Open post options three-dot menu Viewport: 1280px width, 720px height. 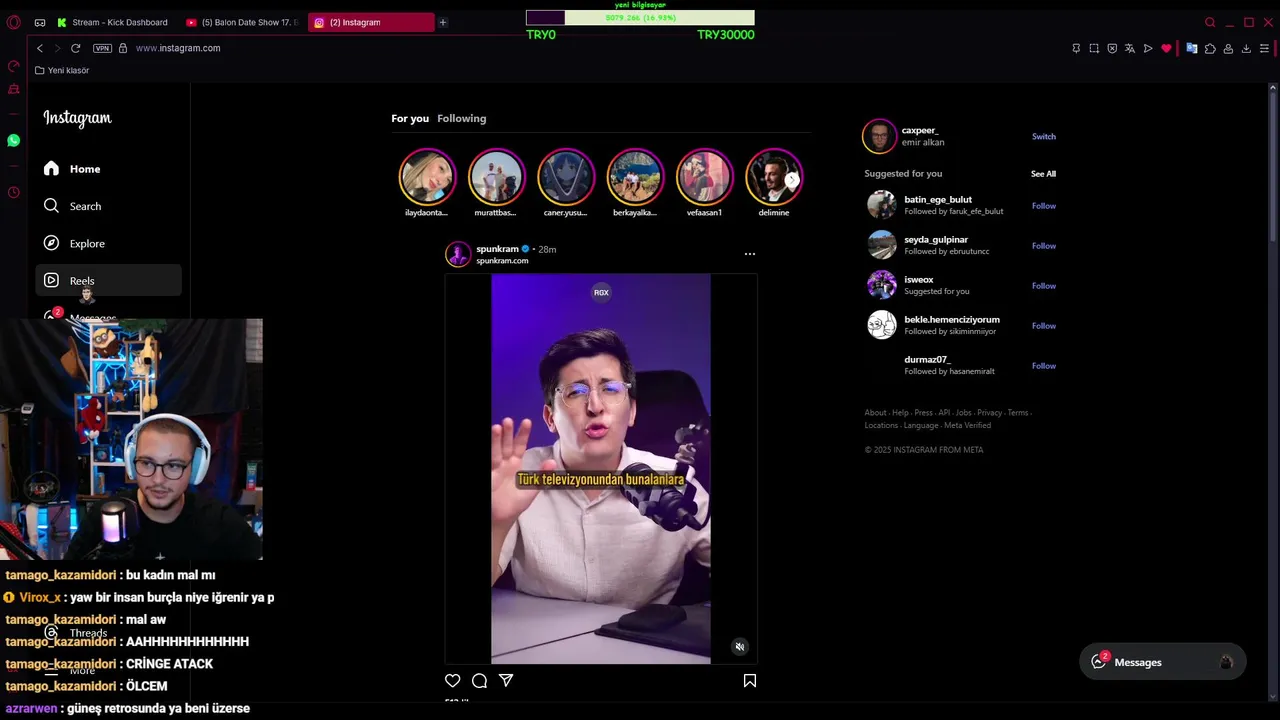click(x=750, y=254)
